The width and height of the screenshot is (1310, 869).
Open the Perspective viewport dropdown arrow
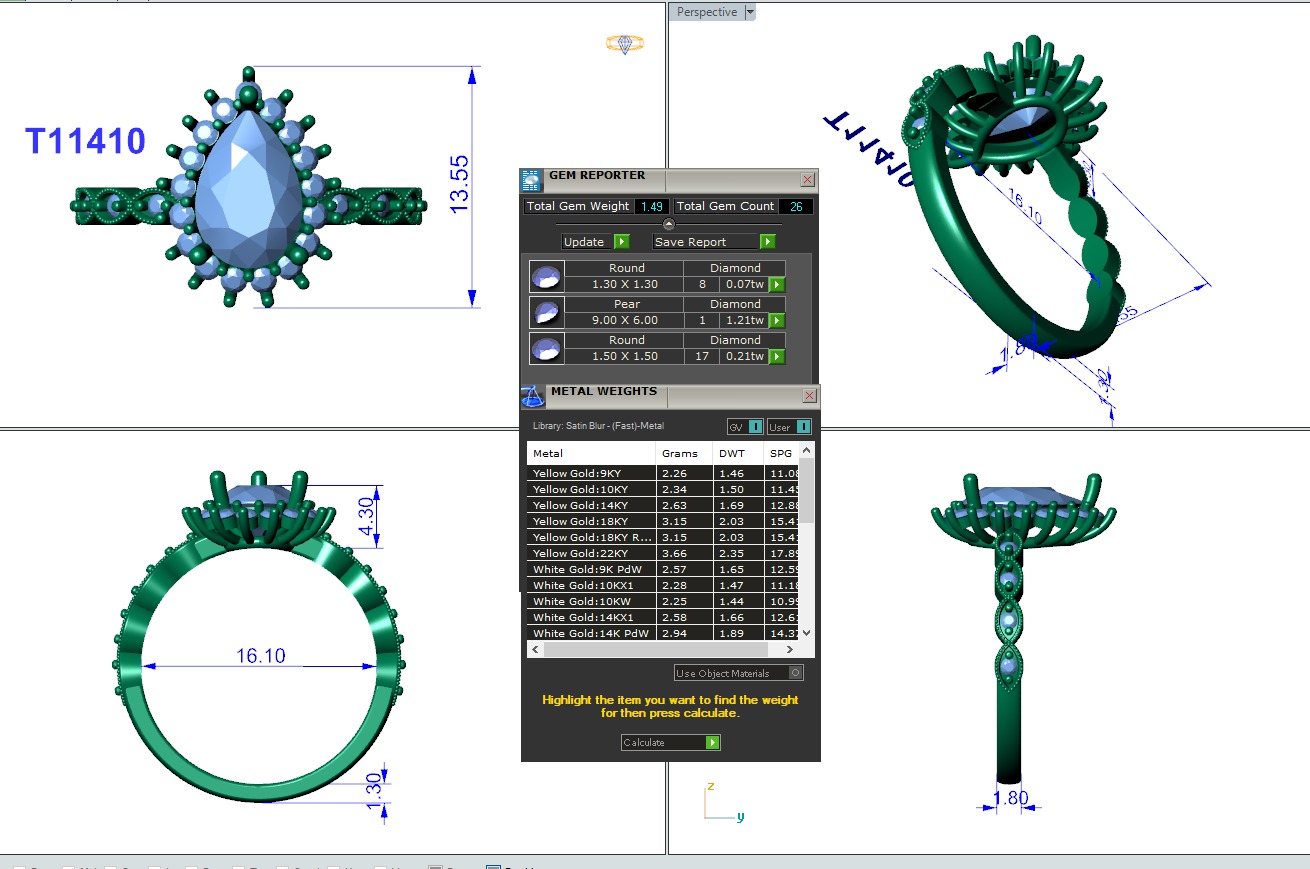[750, 12]
